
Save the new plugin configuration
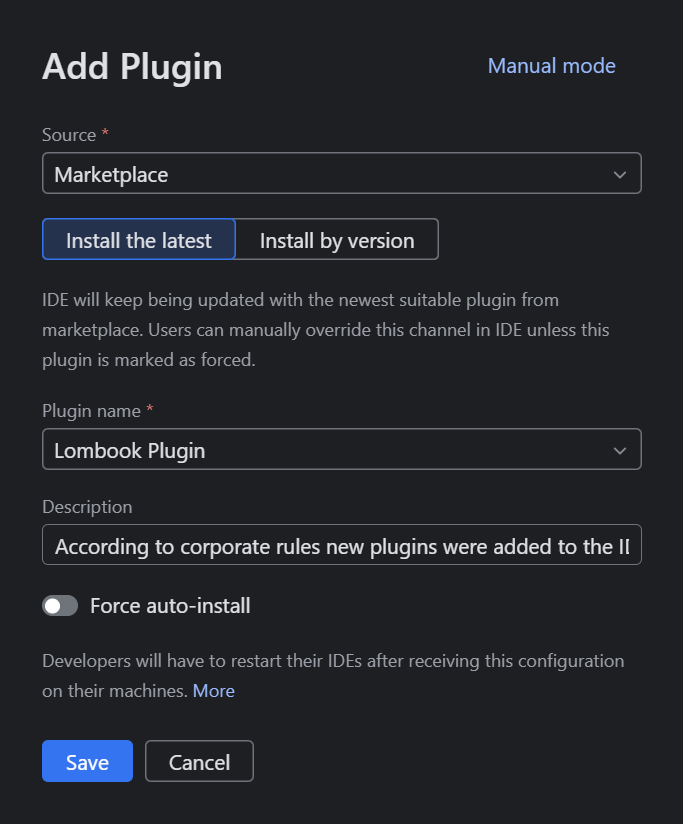[x=87, y=761]
